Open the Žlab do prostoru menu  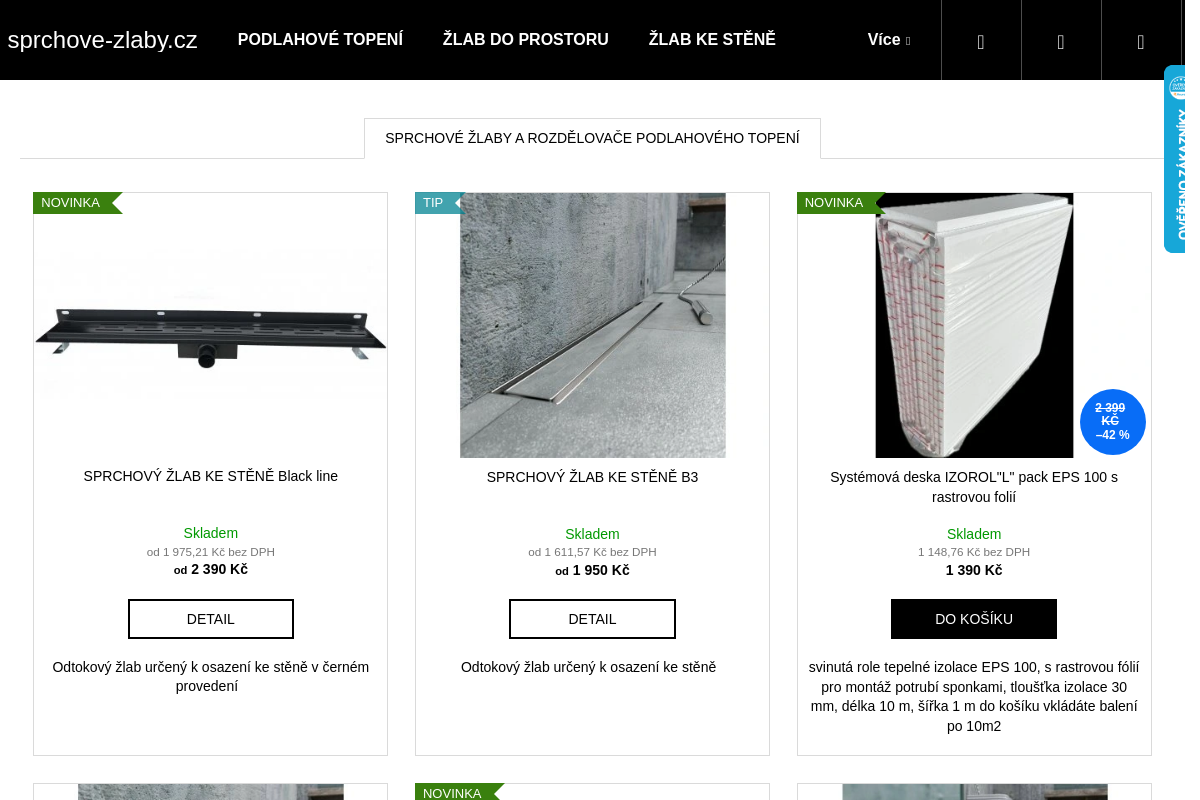click(x=526, y=40)
